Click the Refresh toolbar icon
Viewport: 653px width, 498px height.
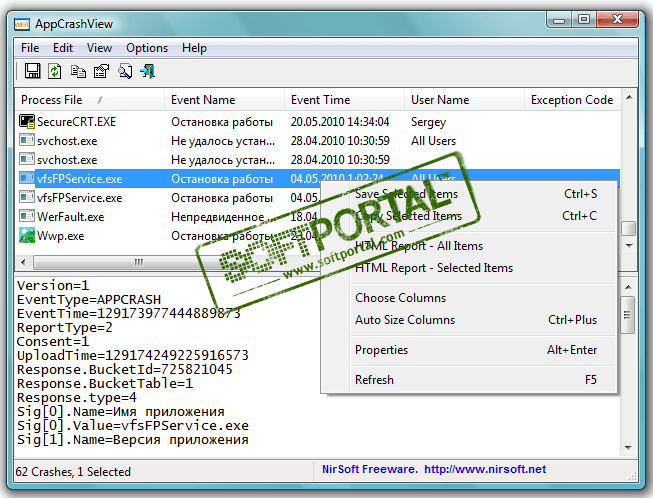[55, 71]
